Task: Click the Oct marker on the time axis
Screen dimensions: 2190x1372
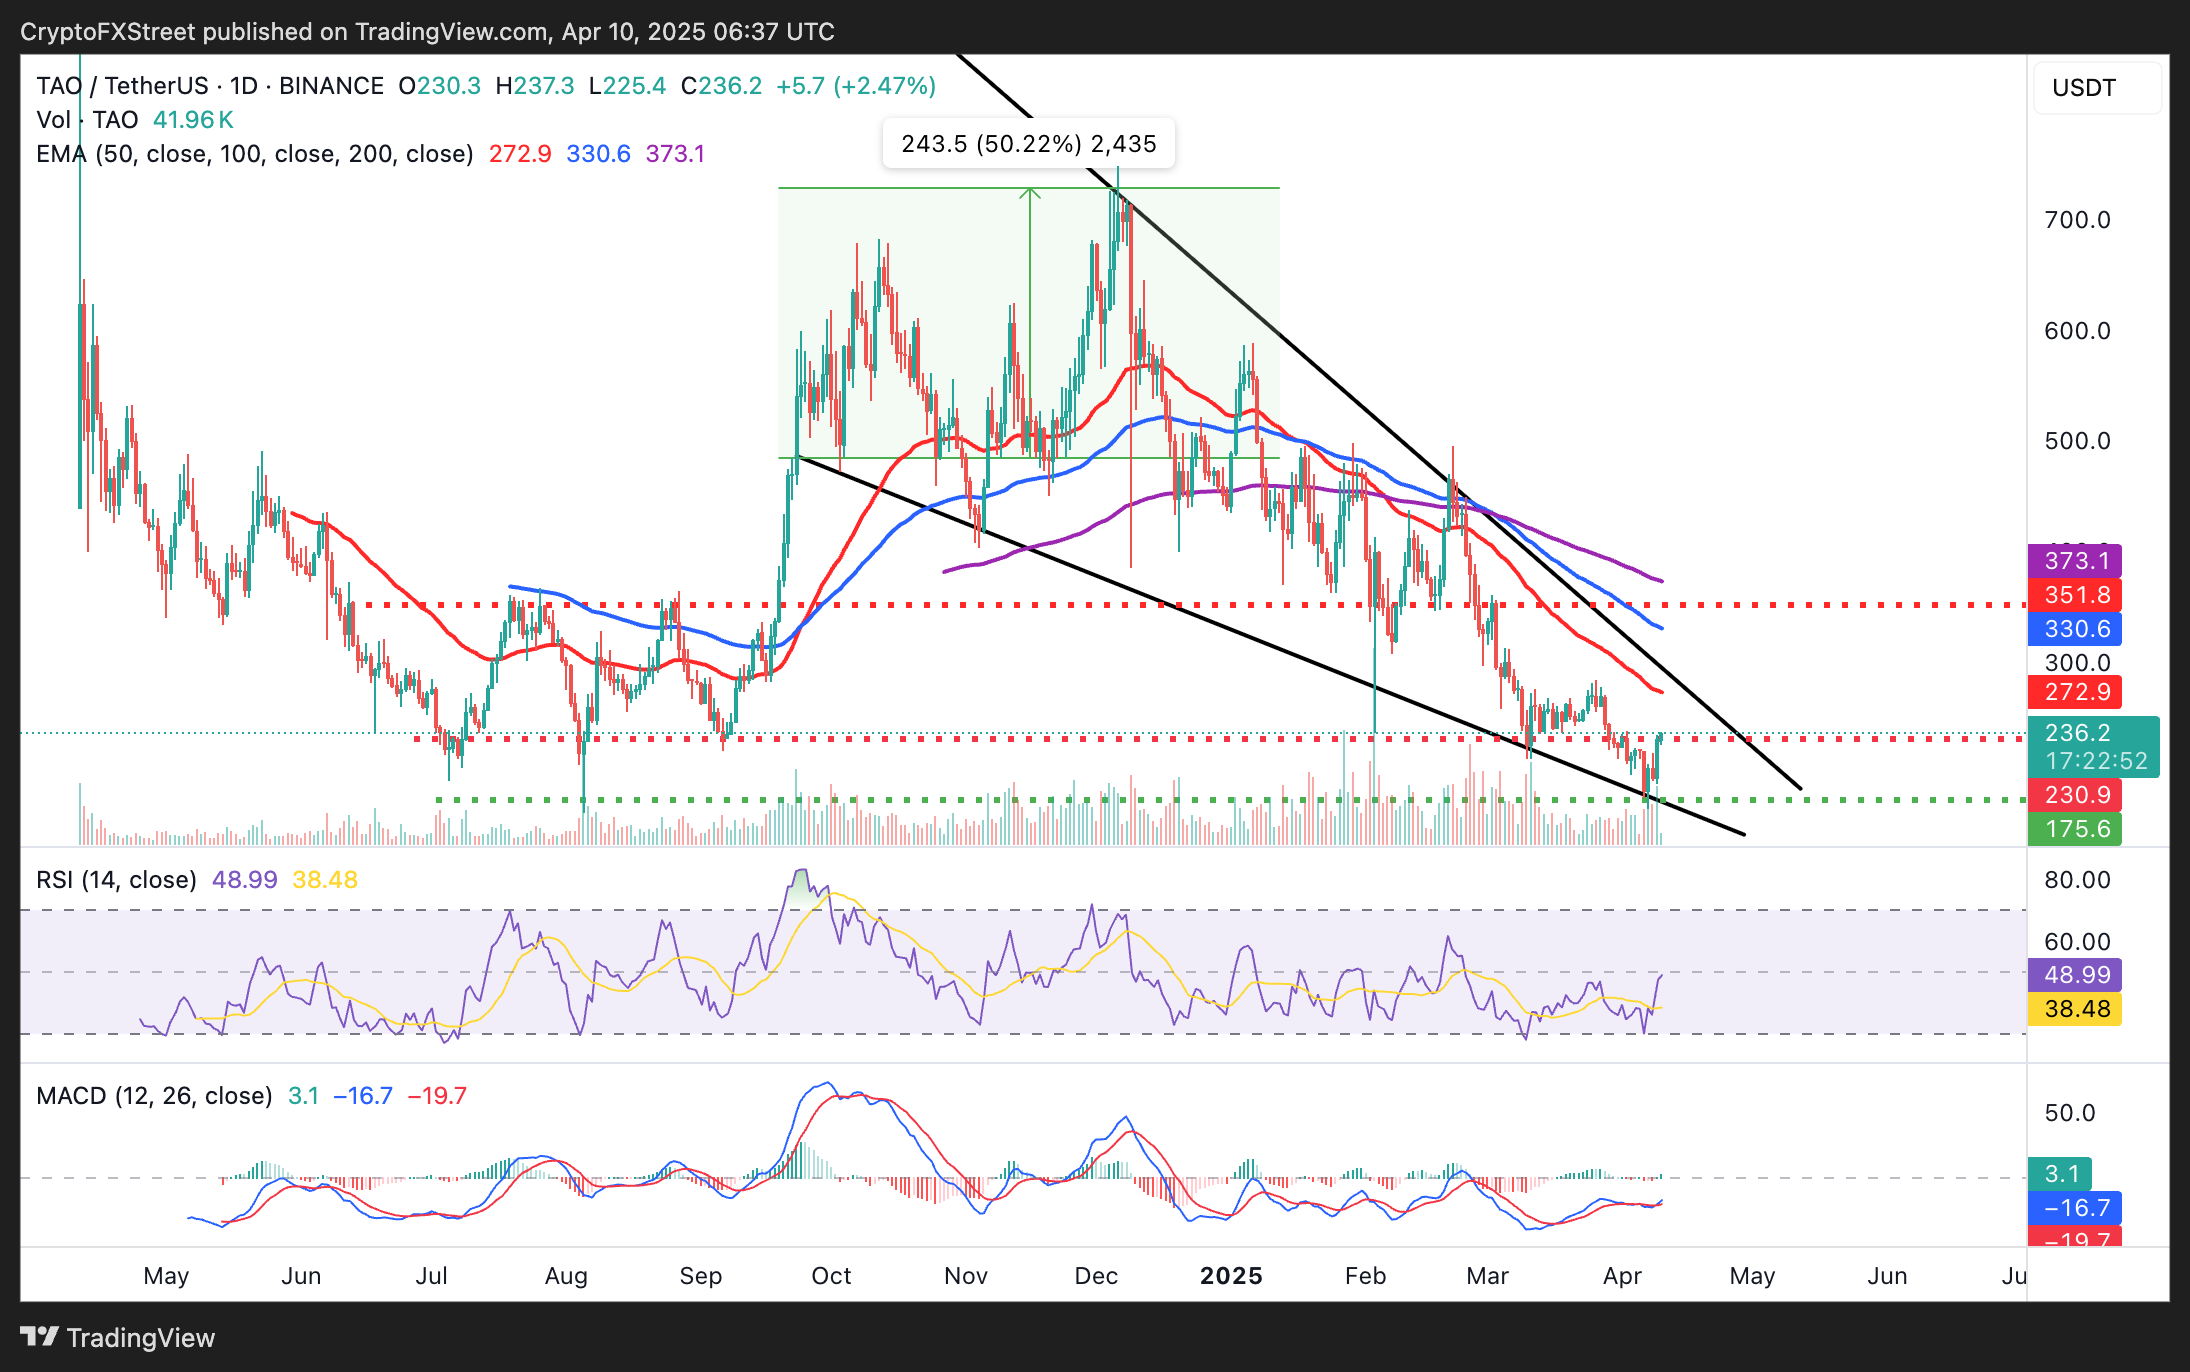Action: click(x=831, y=1276)
